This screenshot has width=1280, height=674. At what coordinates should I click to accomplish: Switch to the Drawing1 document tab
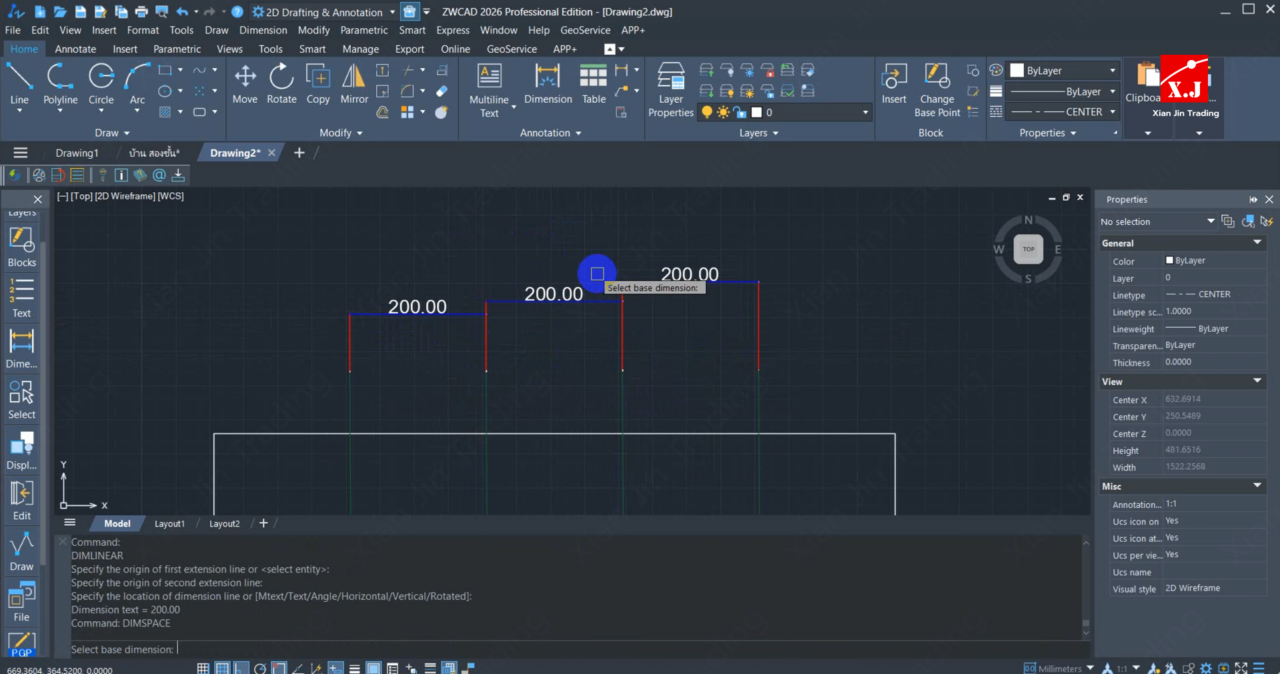[77, 153]
